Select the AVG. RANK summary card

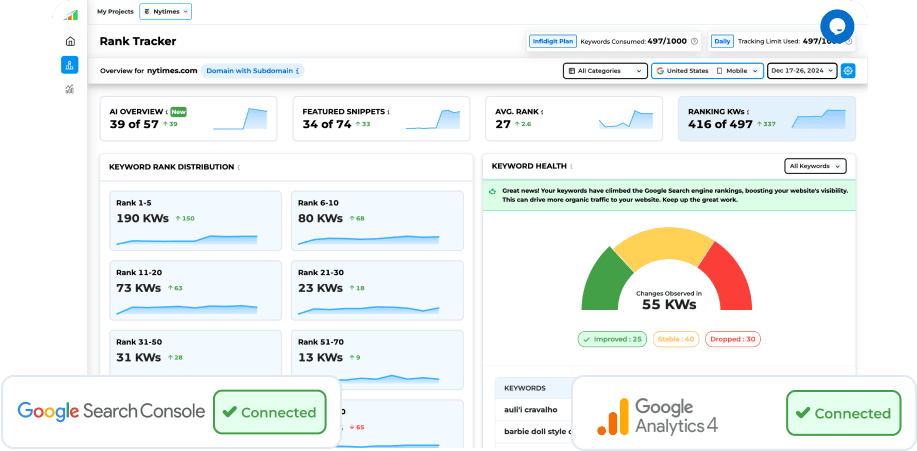point(574,119)
